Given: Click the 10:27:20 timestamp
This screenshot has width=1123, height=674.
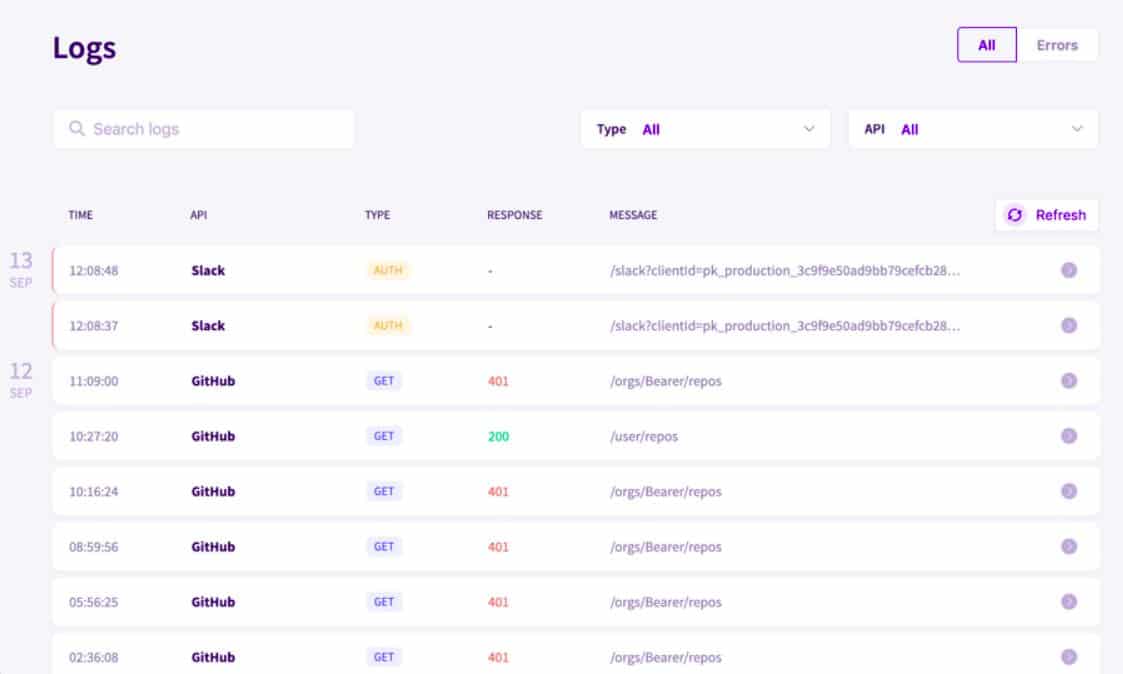Looking at the screenshot, I should 93,436.
